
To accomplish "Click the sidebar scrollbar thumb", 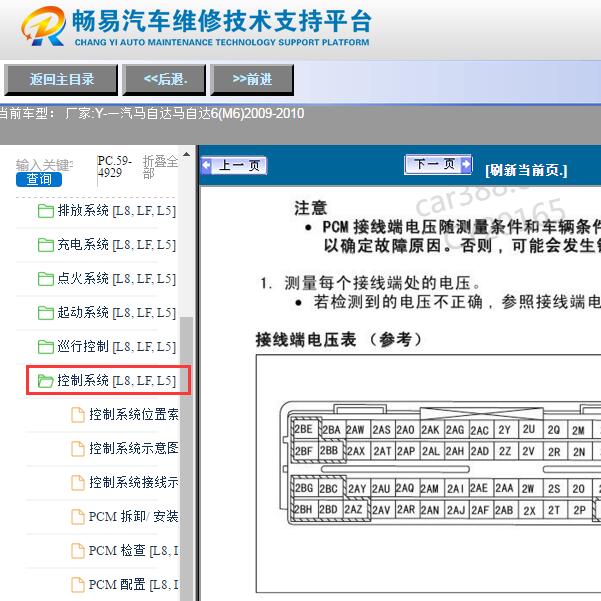I will pos(187,458).
